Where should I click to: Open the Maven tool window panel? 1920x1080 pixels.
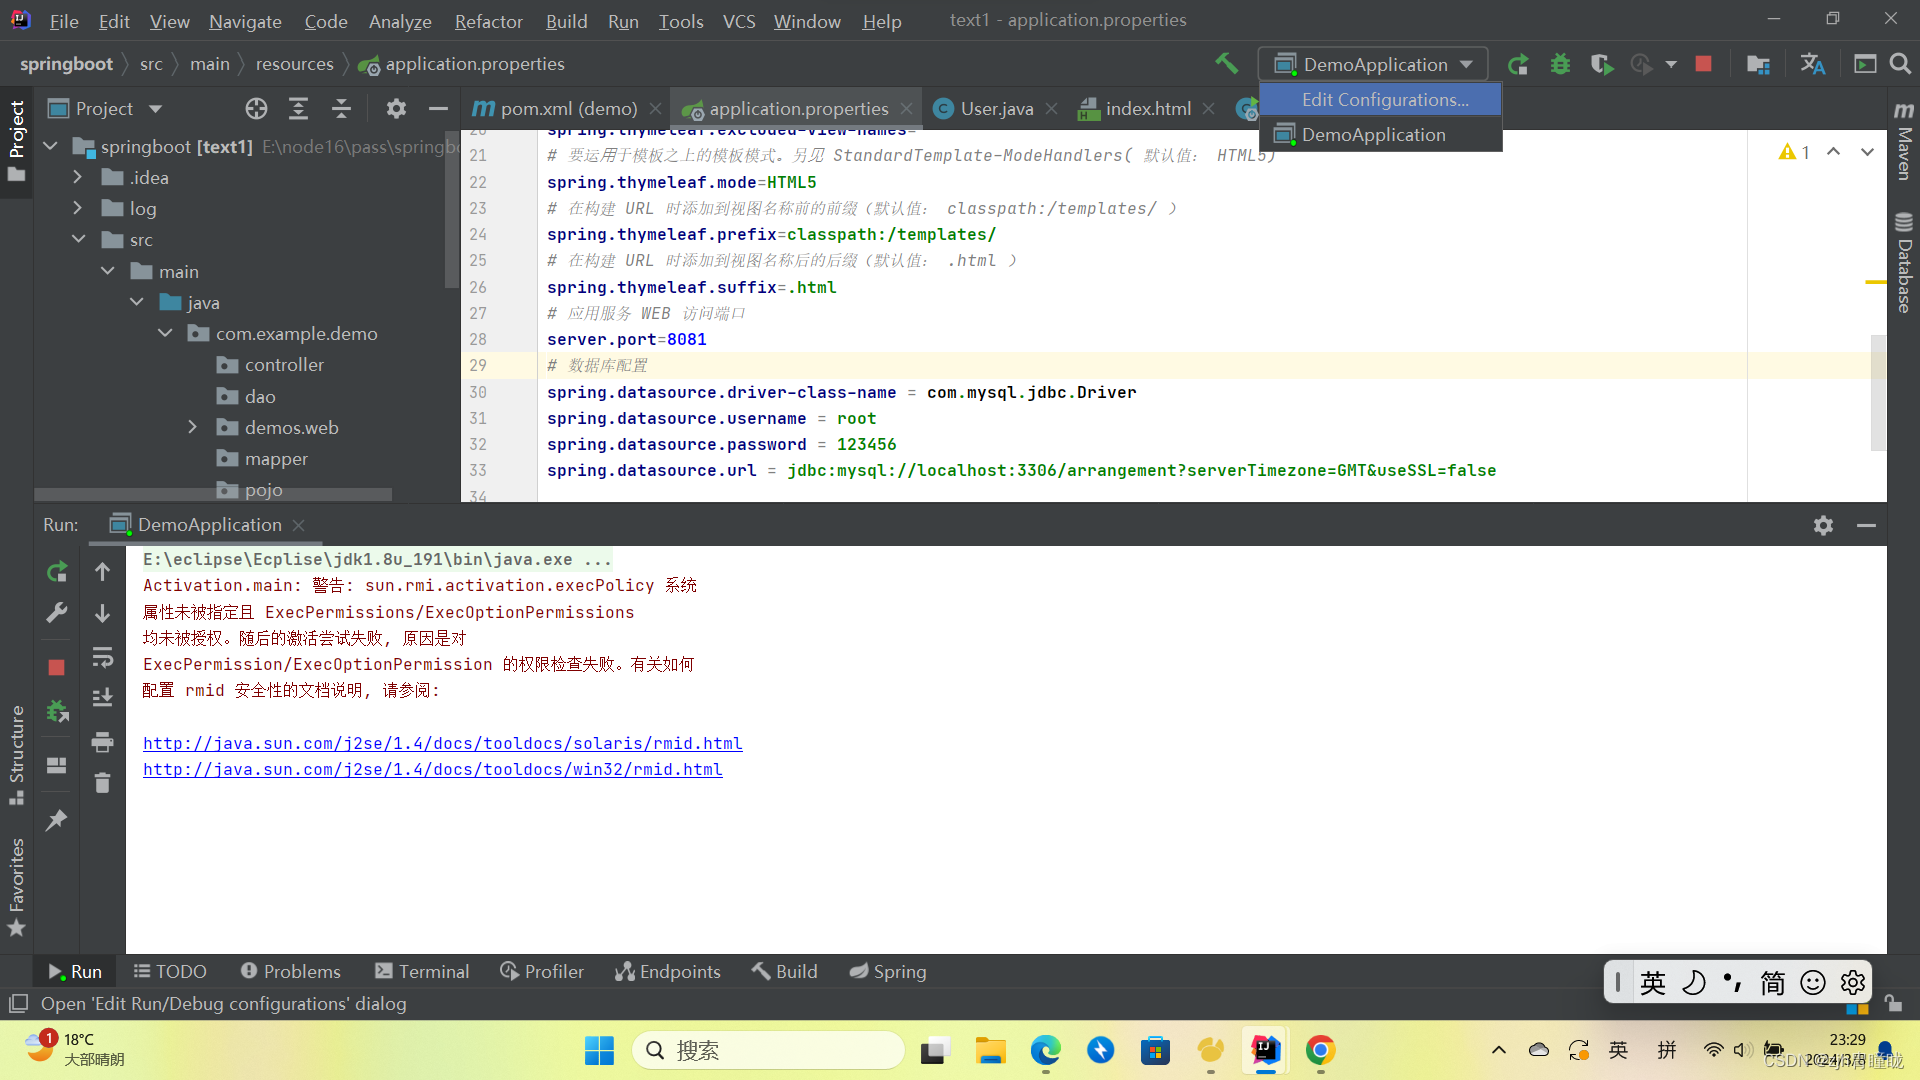point(1904,150)
